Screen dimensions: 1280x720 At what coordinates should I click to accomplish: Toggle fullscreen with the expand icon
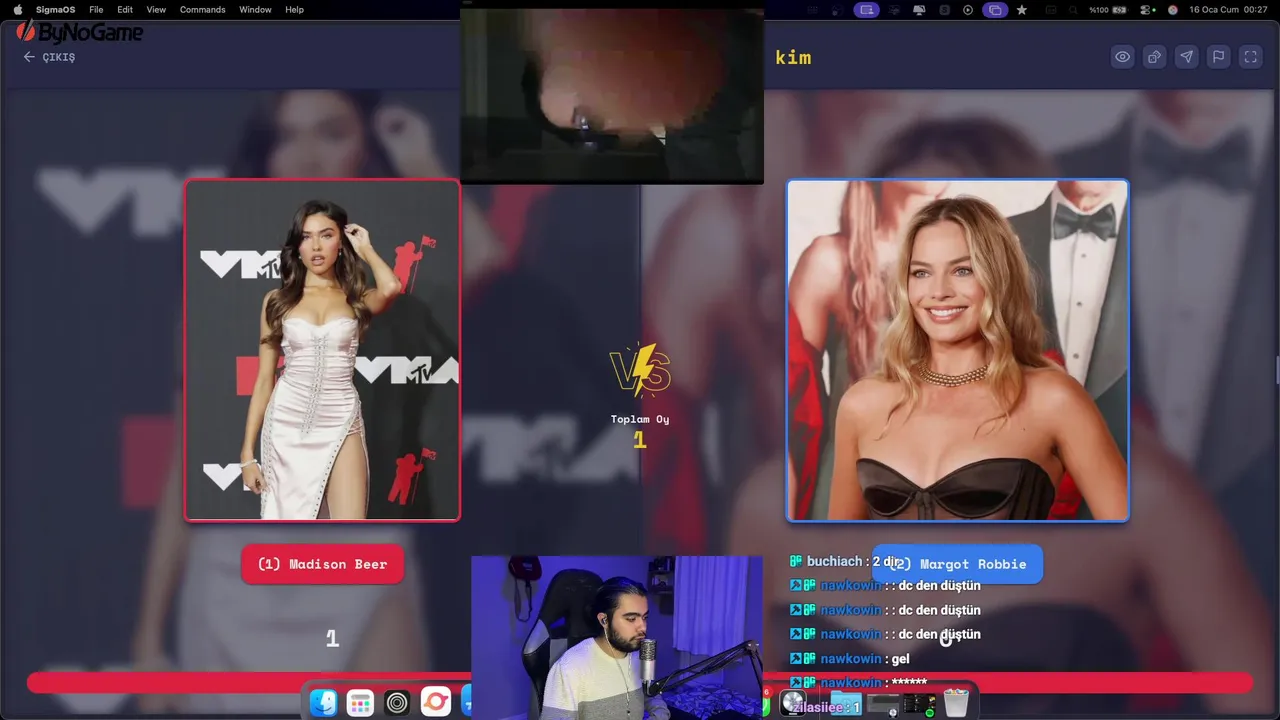tap(1251, 57)
